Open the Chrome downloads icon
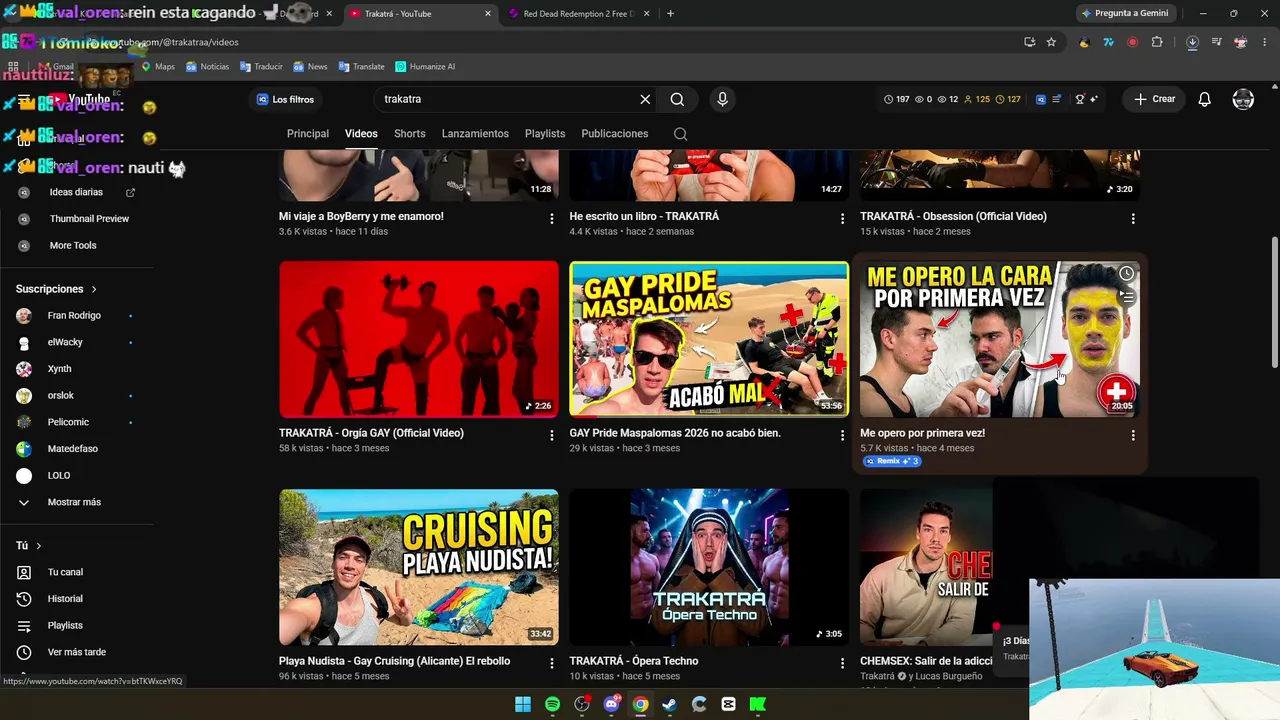 [x=1192, y=42]
